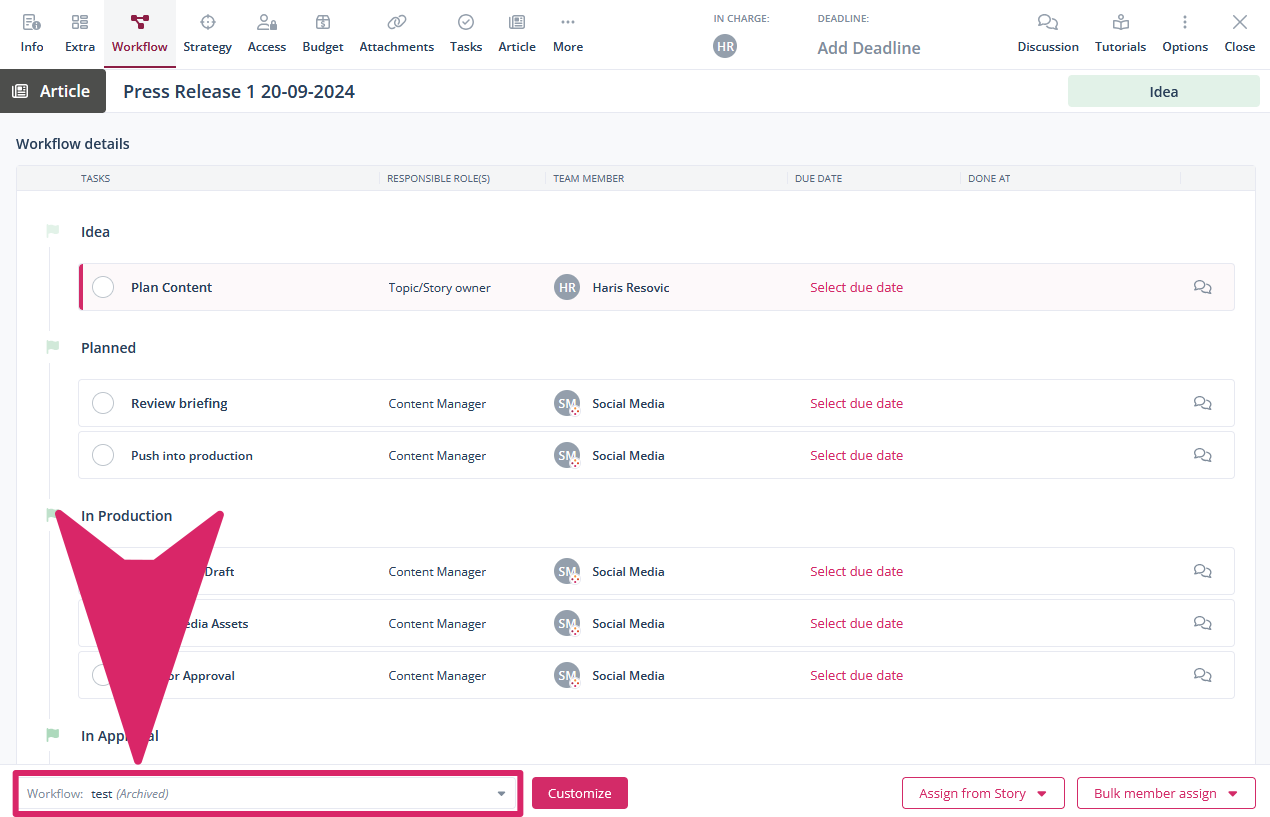Select due date for Plan Content
This screenshot has height=817, width=1270.
[x=856, y=287]
